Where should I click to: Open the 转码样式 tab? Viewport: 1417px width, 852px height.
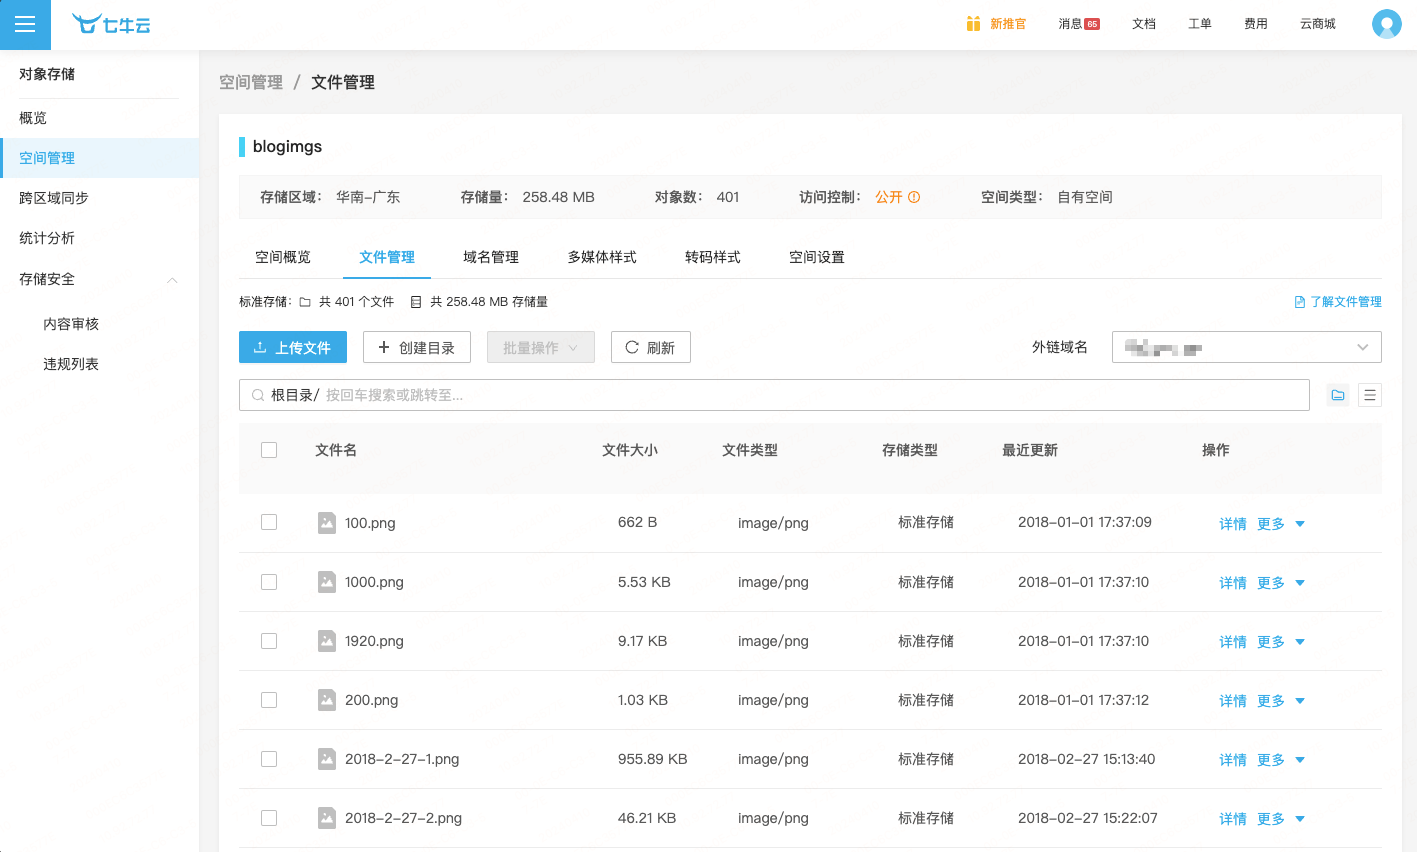pos(713,257)
